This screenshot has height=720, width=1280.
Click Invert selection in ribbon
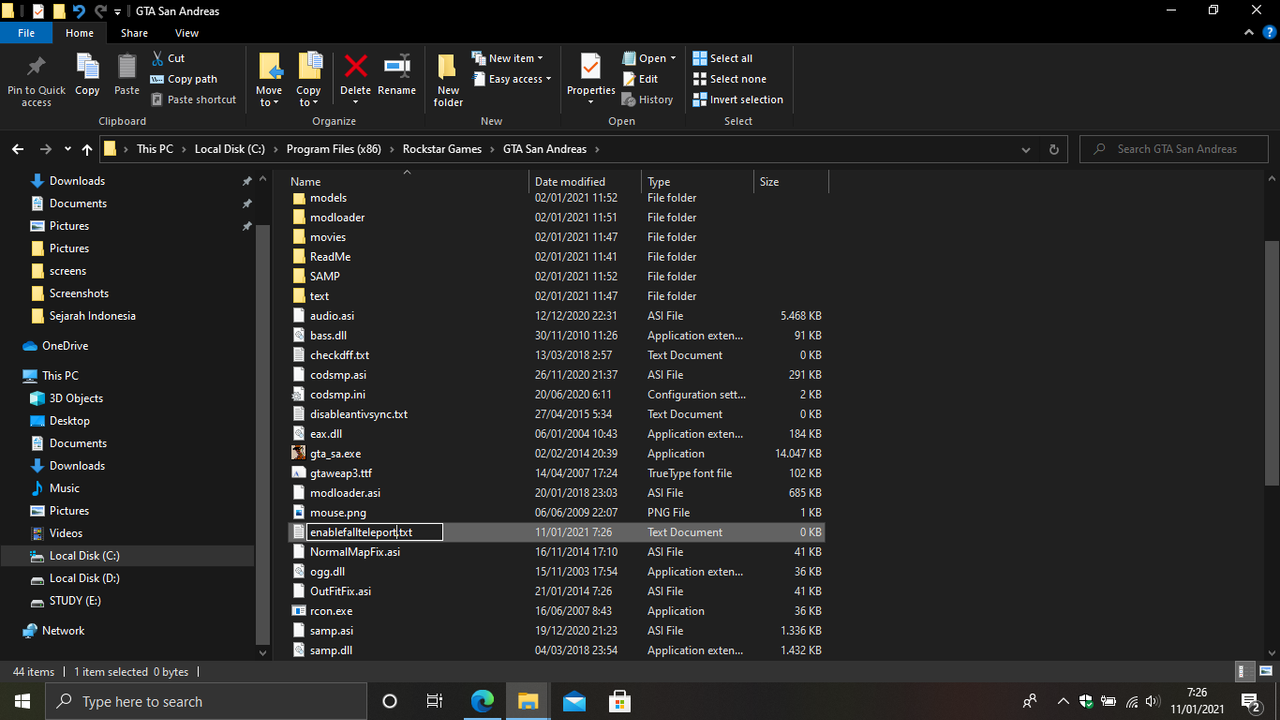(x=738, y=100)
